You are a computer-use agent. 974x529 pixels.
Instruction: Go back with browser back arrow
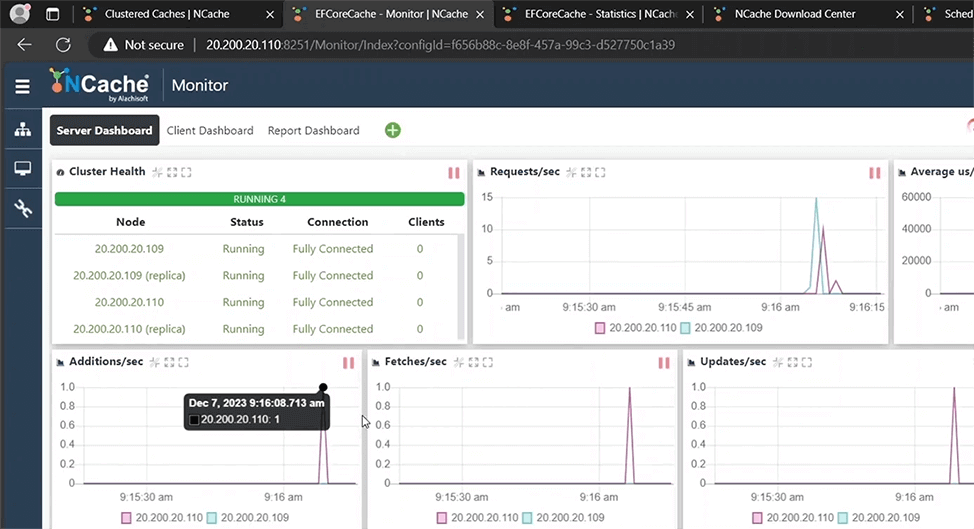(24, 45)
